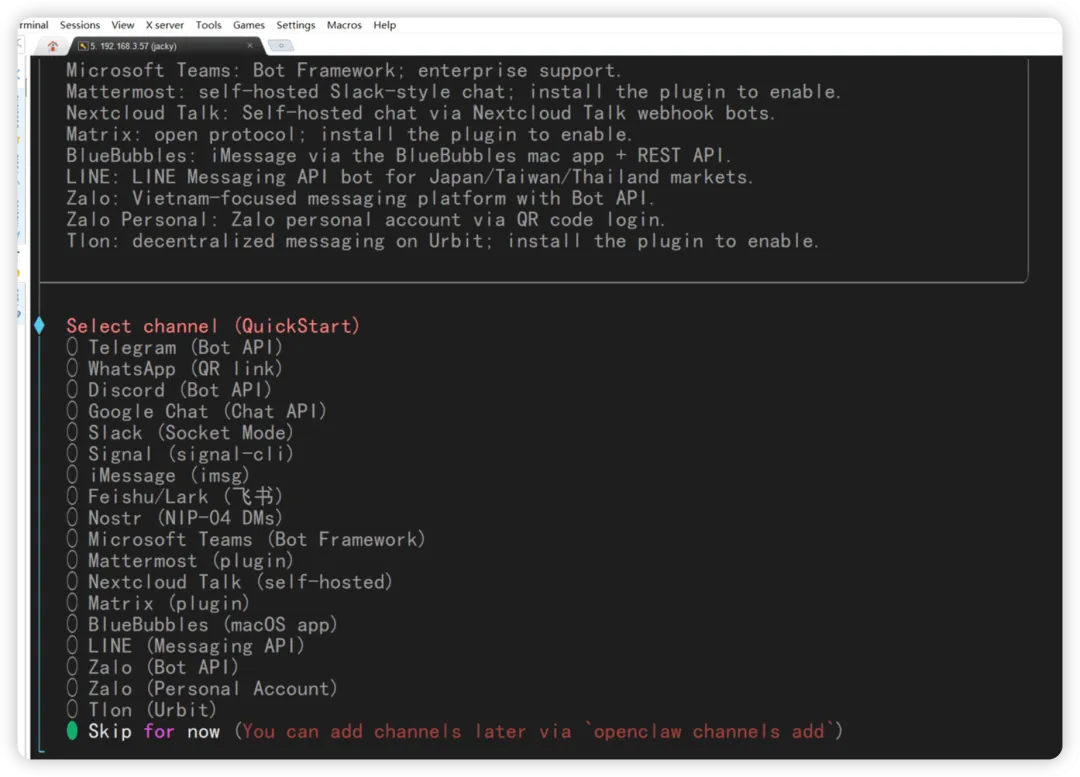Click the Zalo: Vietnam-focused messaging line
The image size is (1080, 777).
pos(360,198)
